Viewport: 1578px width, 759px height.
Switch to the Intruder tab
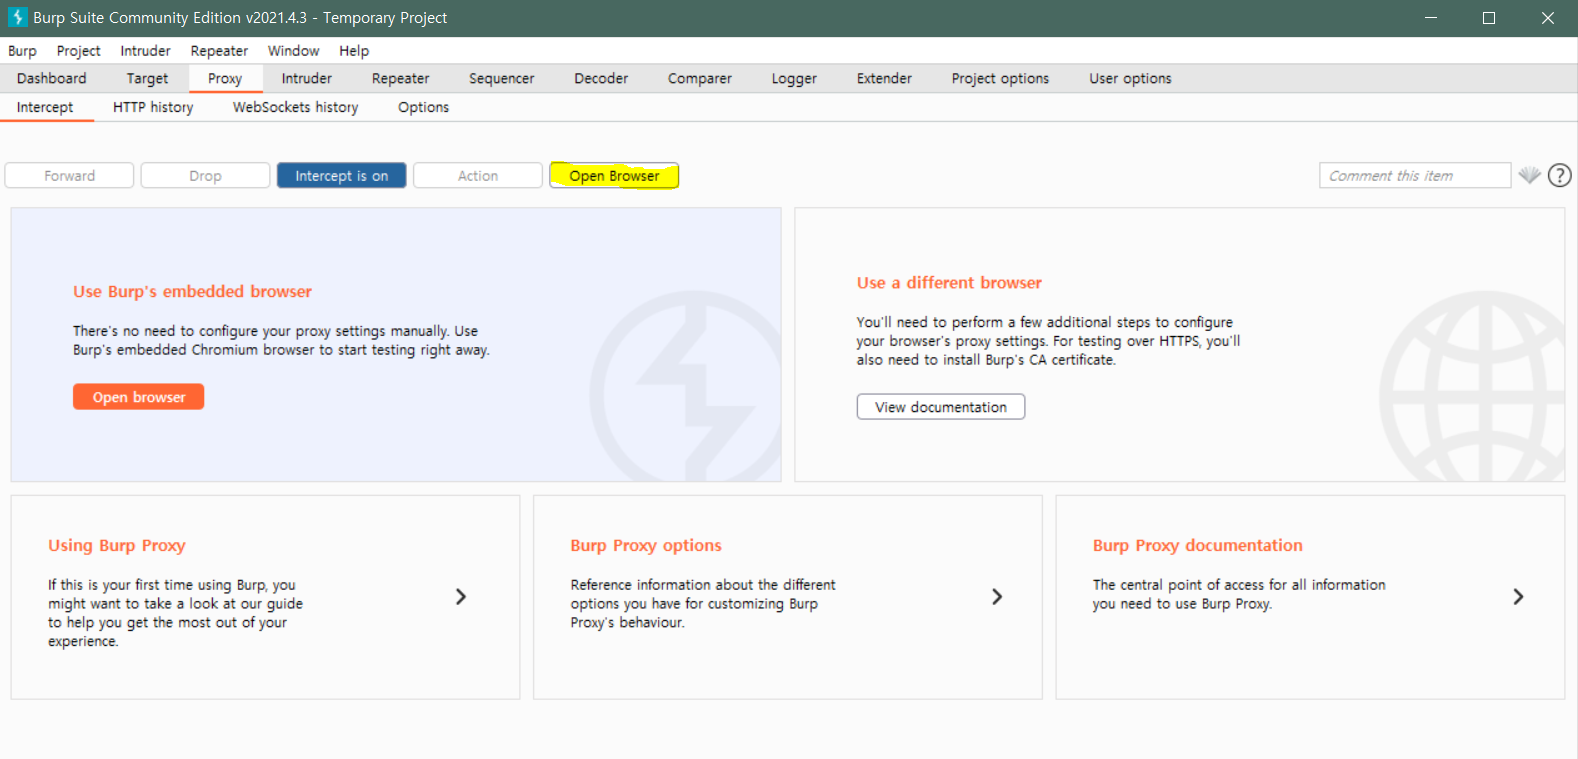[x=307, y=78]
